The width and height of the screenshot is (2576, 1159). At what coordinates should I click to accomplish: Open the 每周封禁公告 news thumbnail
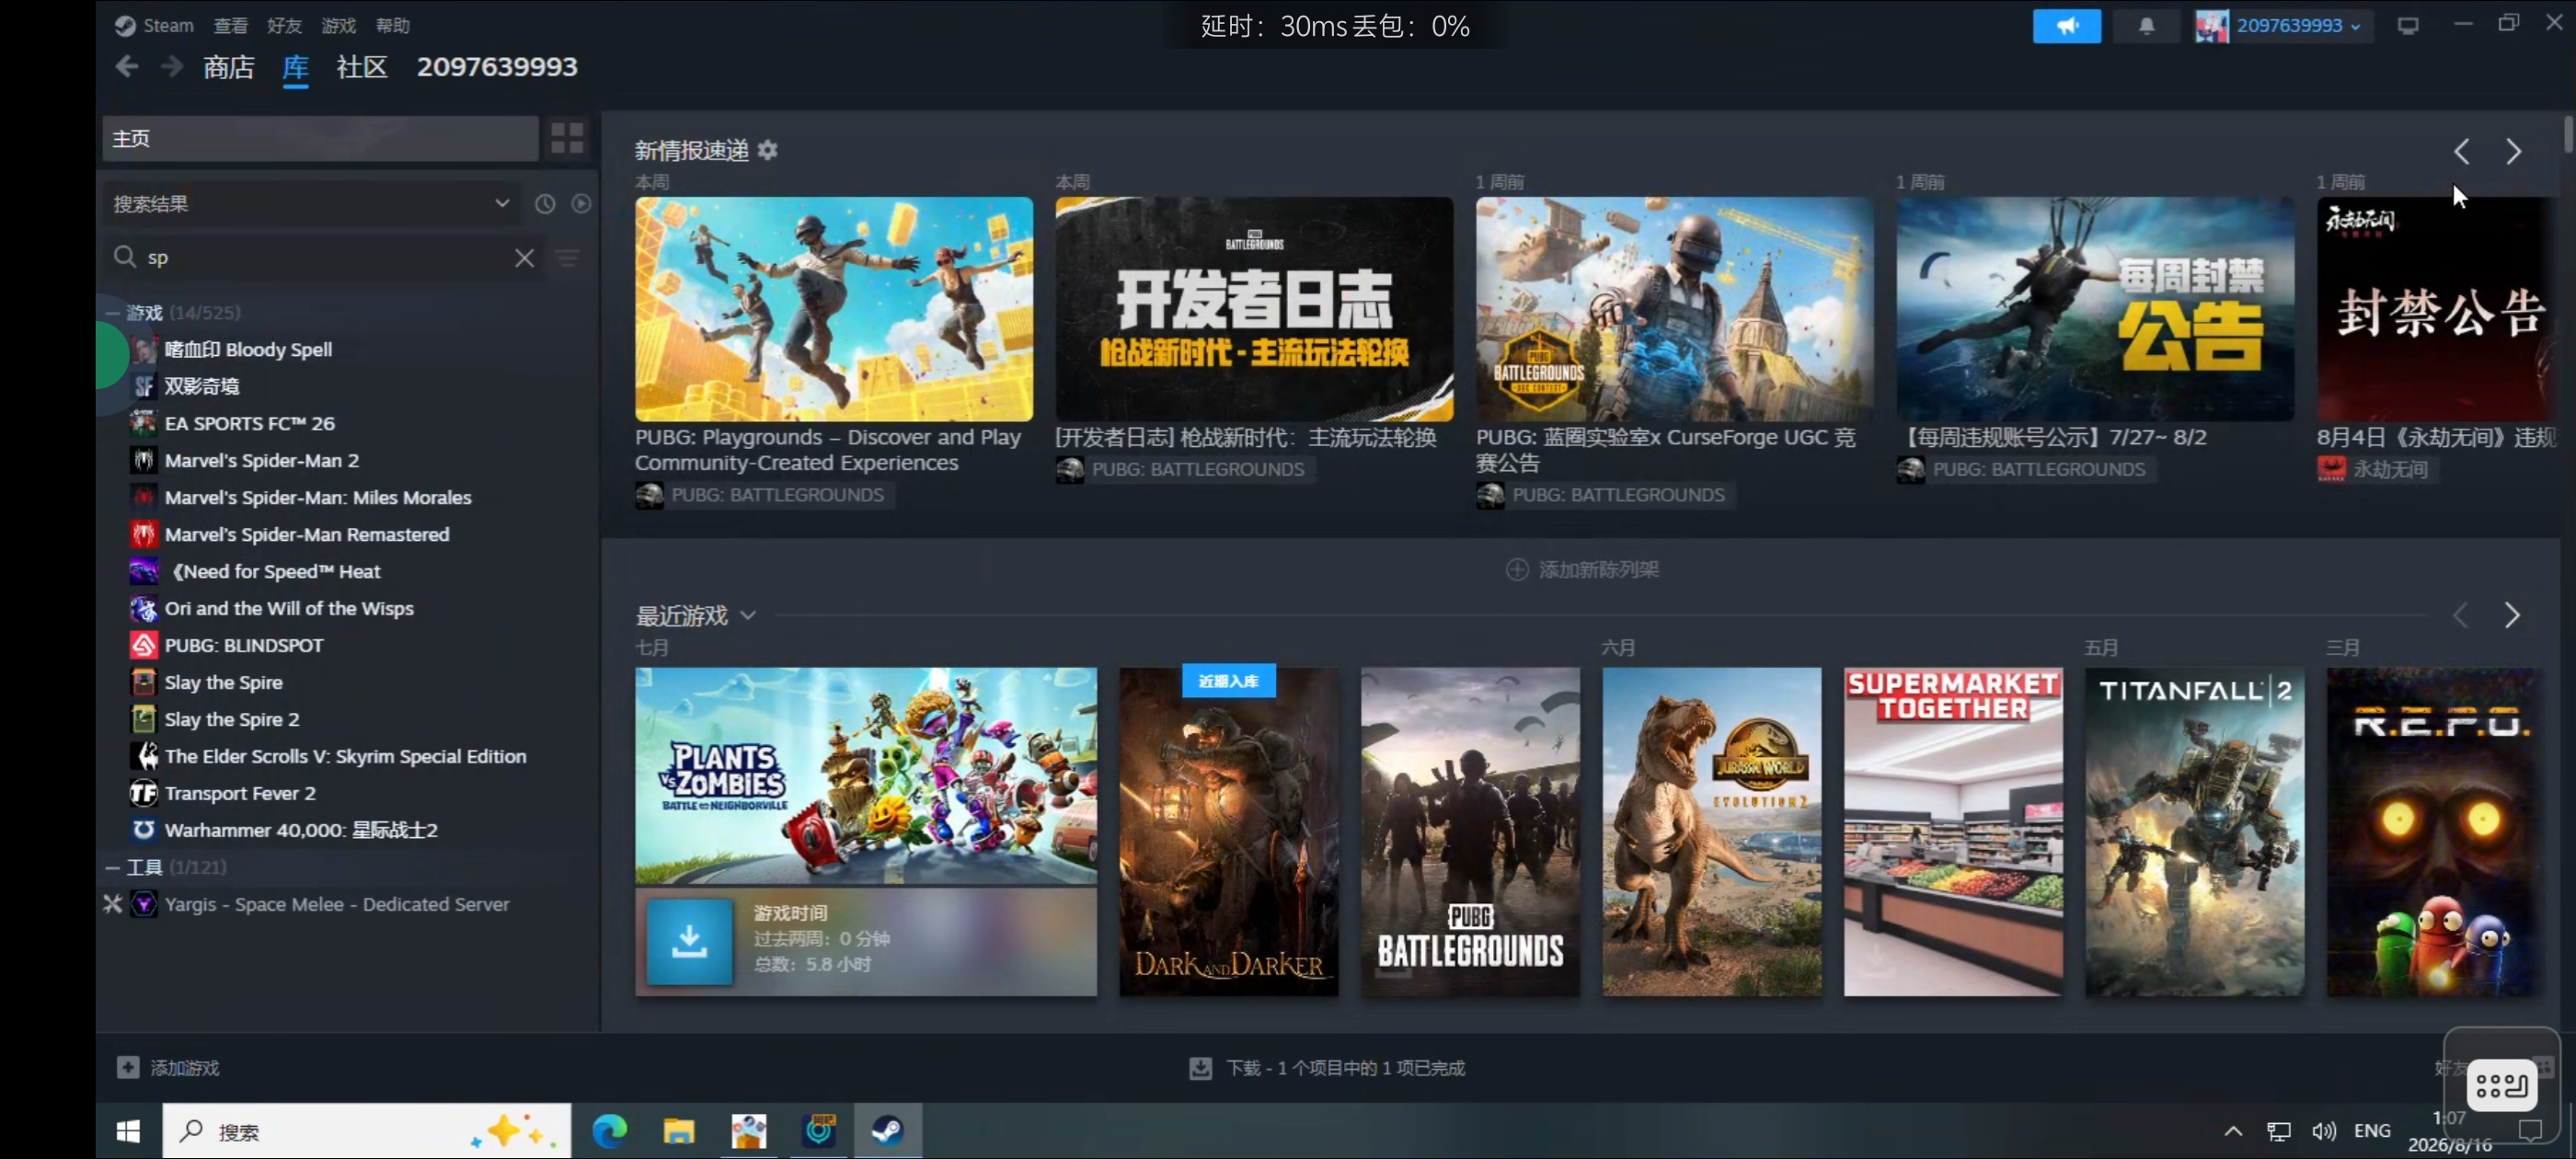click(x=2095, y=309)
